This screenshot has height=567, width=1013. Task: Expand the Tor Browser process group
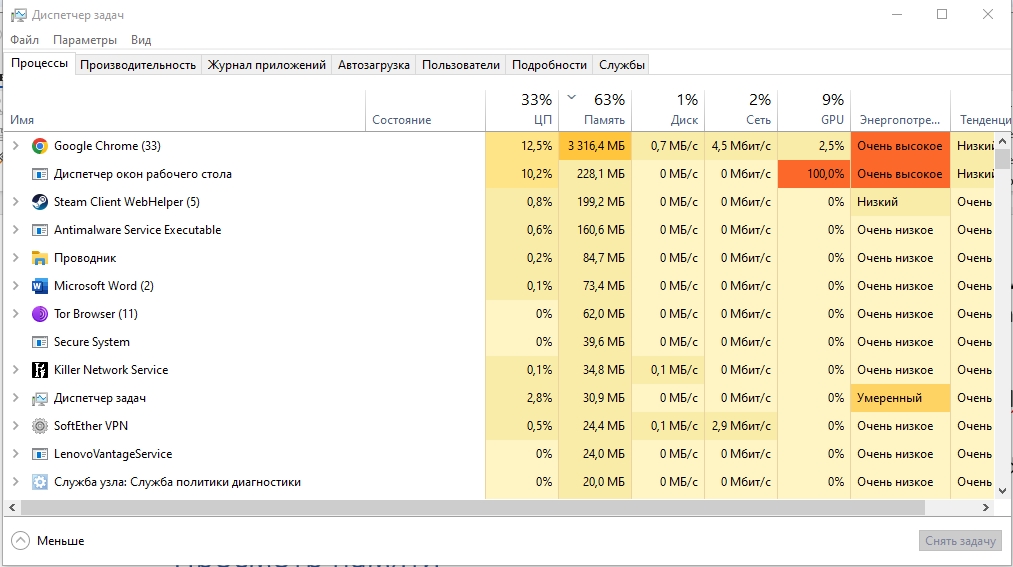click(x=16, y=314)
